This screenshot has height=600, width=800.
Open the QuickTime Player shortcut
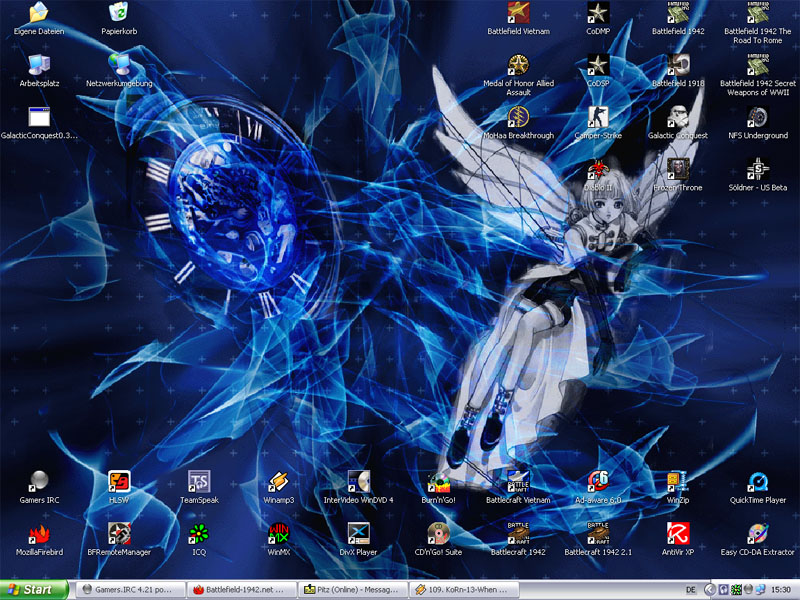[x=758, y=482]
